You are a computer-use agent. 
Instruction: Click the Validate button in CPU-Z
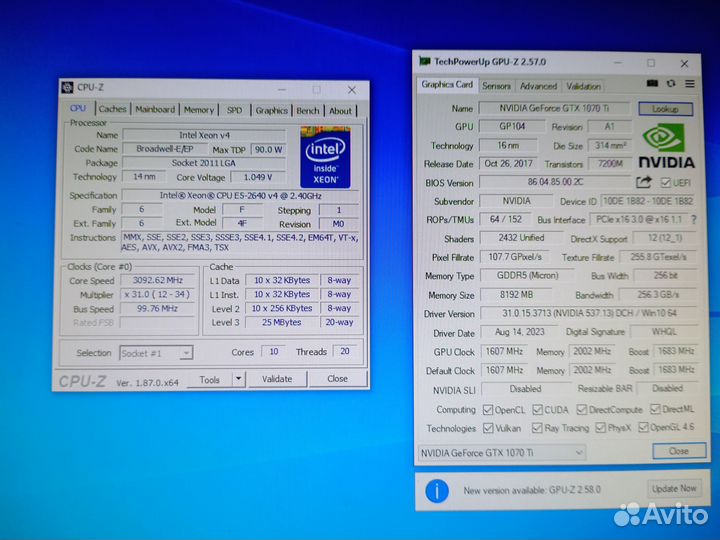coord(277,379)
